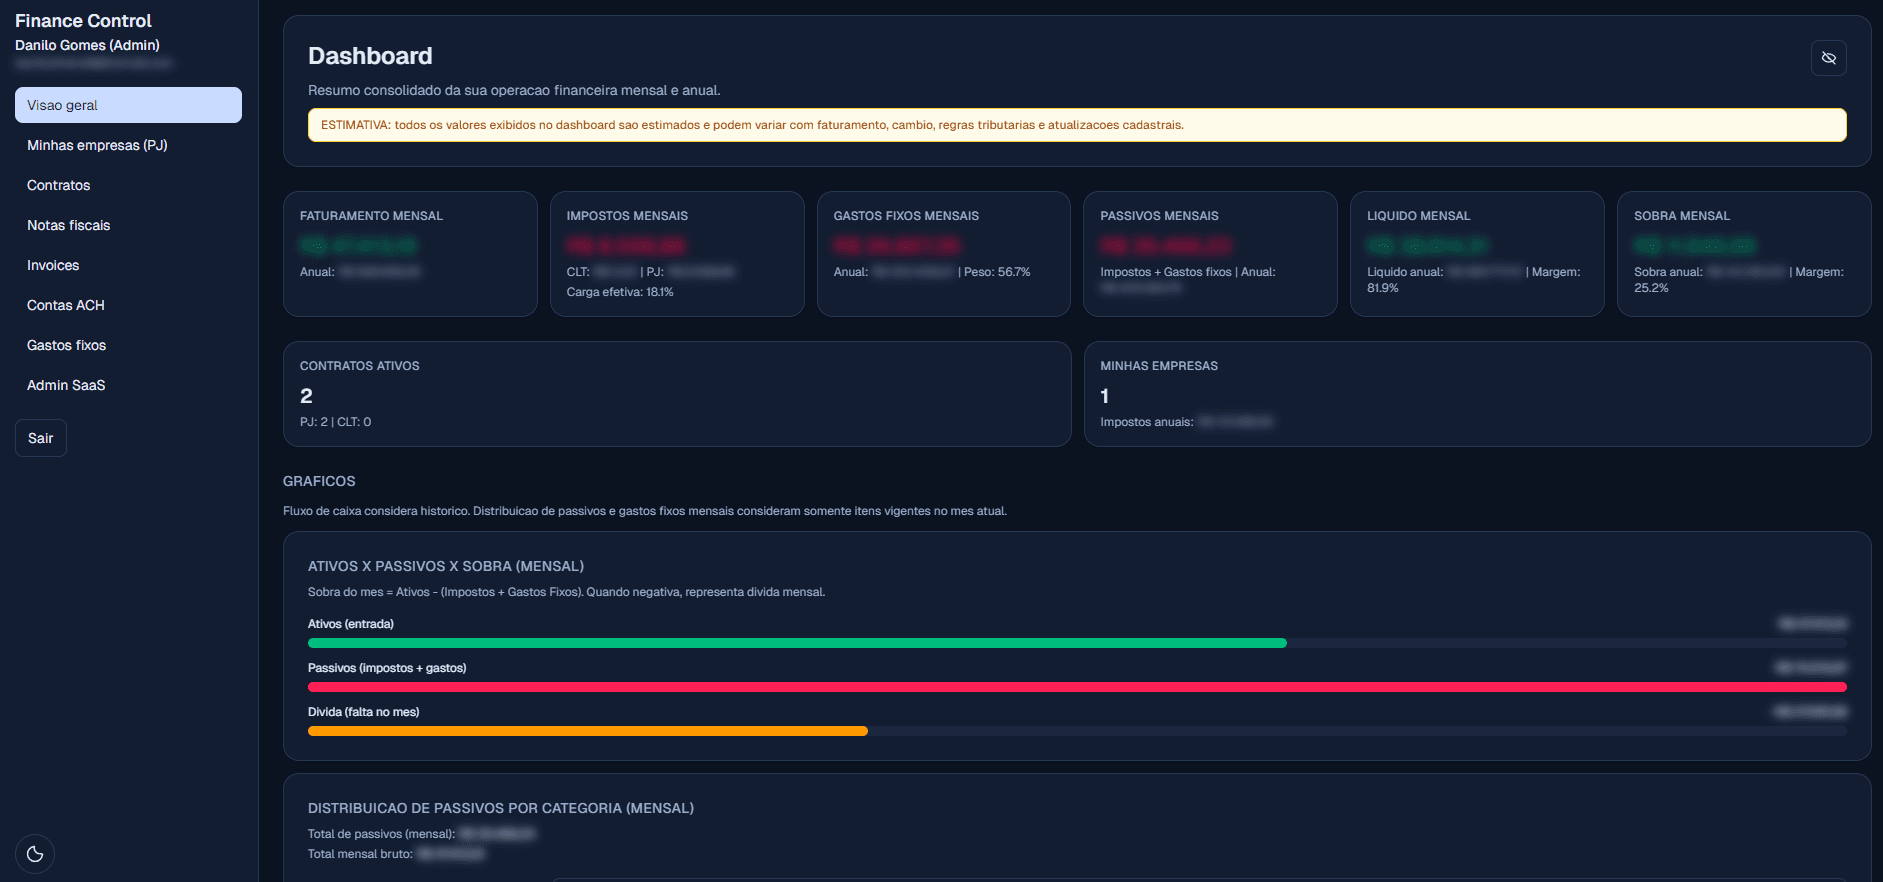Click the Sobra Mensal card title
Image resolution: width=1883 pixels, height=882 pixels.
(x=1681, y=216)
